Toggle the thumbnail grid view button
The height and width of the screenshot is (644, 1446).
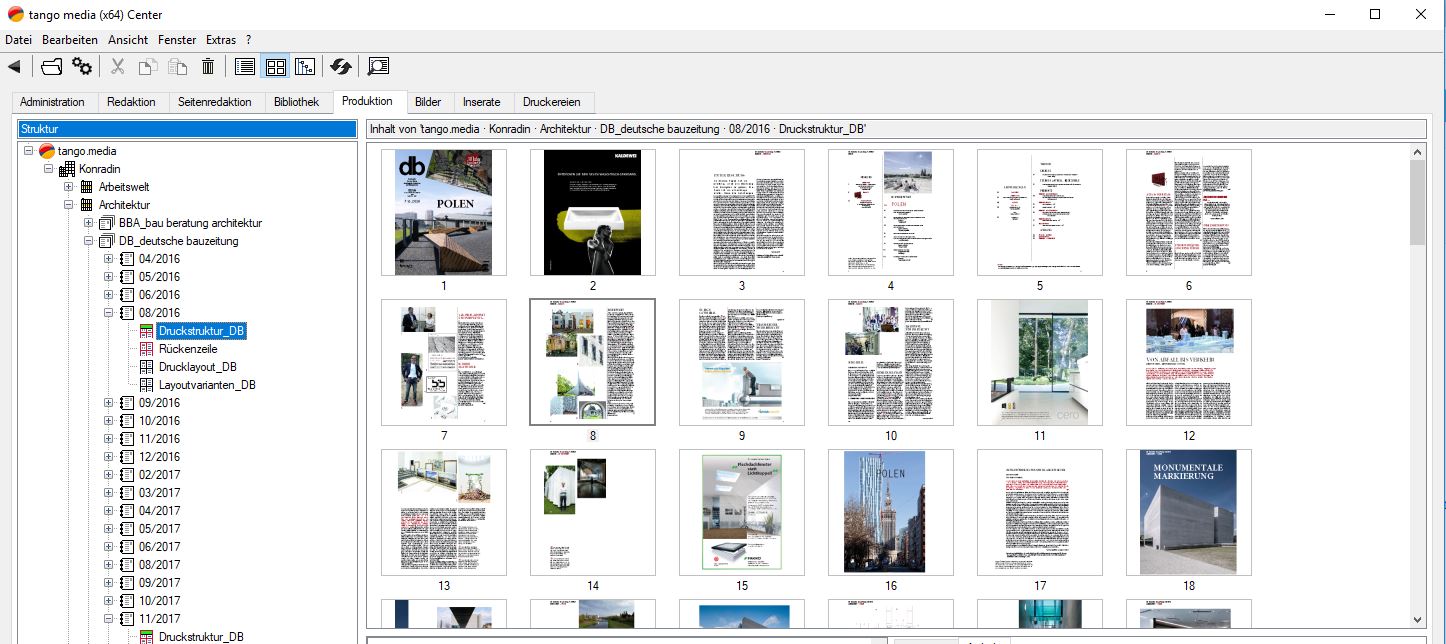(275, 67)
